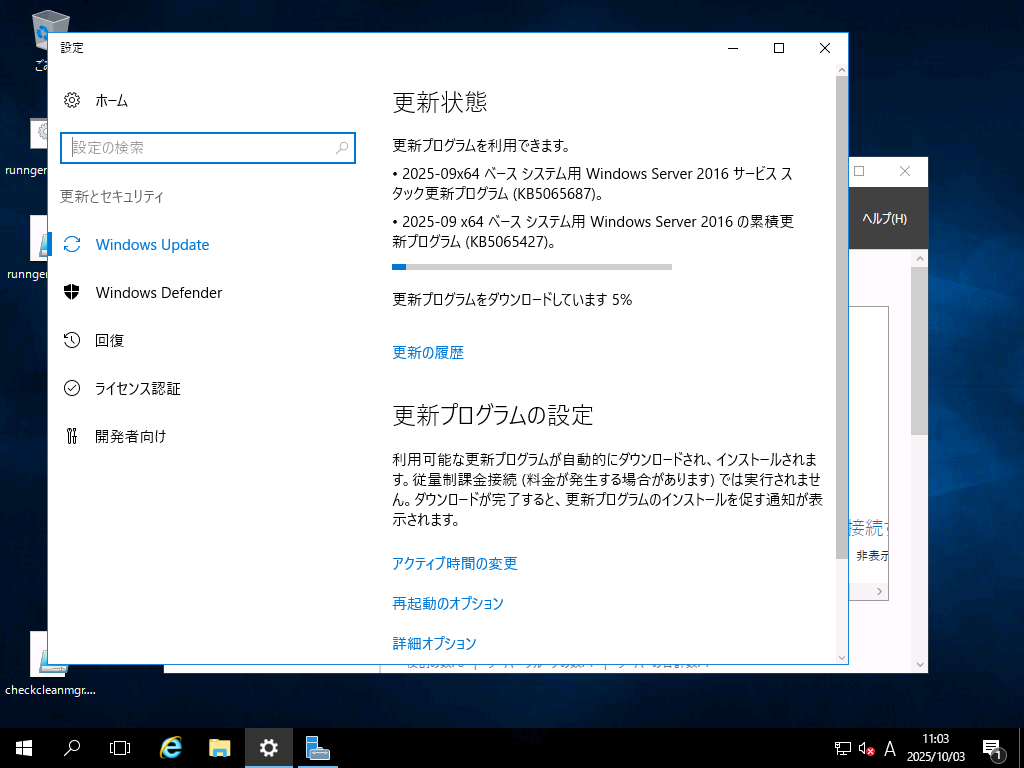
Task: Click the scrollbar down arrow in Settings
Action: point(841,655)
